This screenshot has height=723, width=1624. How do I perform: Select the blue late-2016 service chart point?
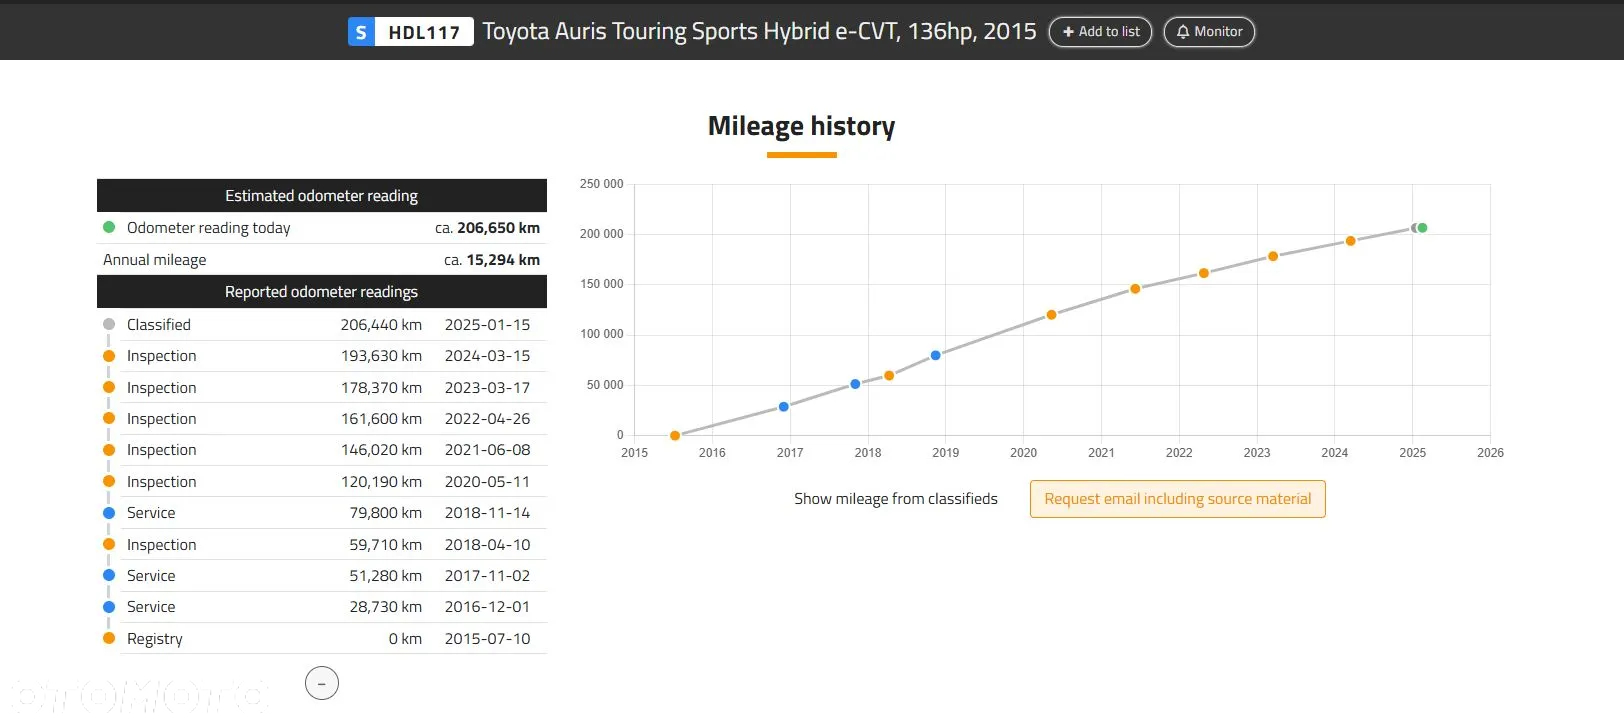784,407
